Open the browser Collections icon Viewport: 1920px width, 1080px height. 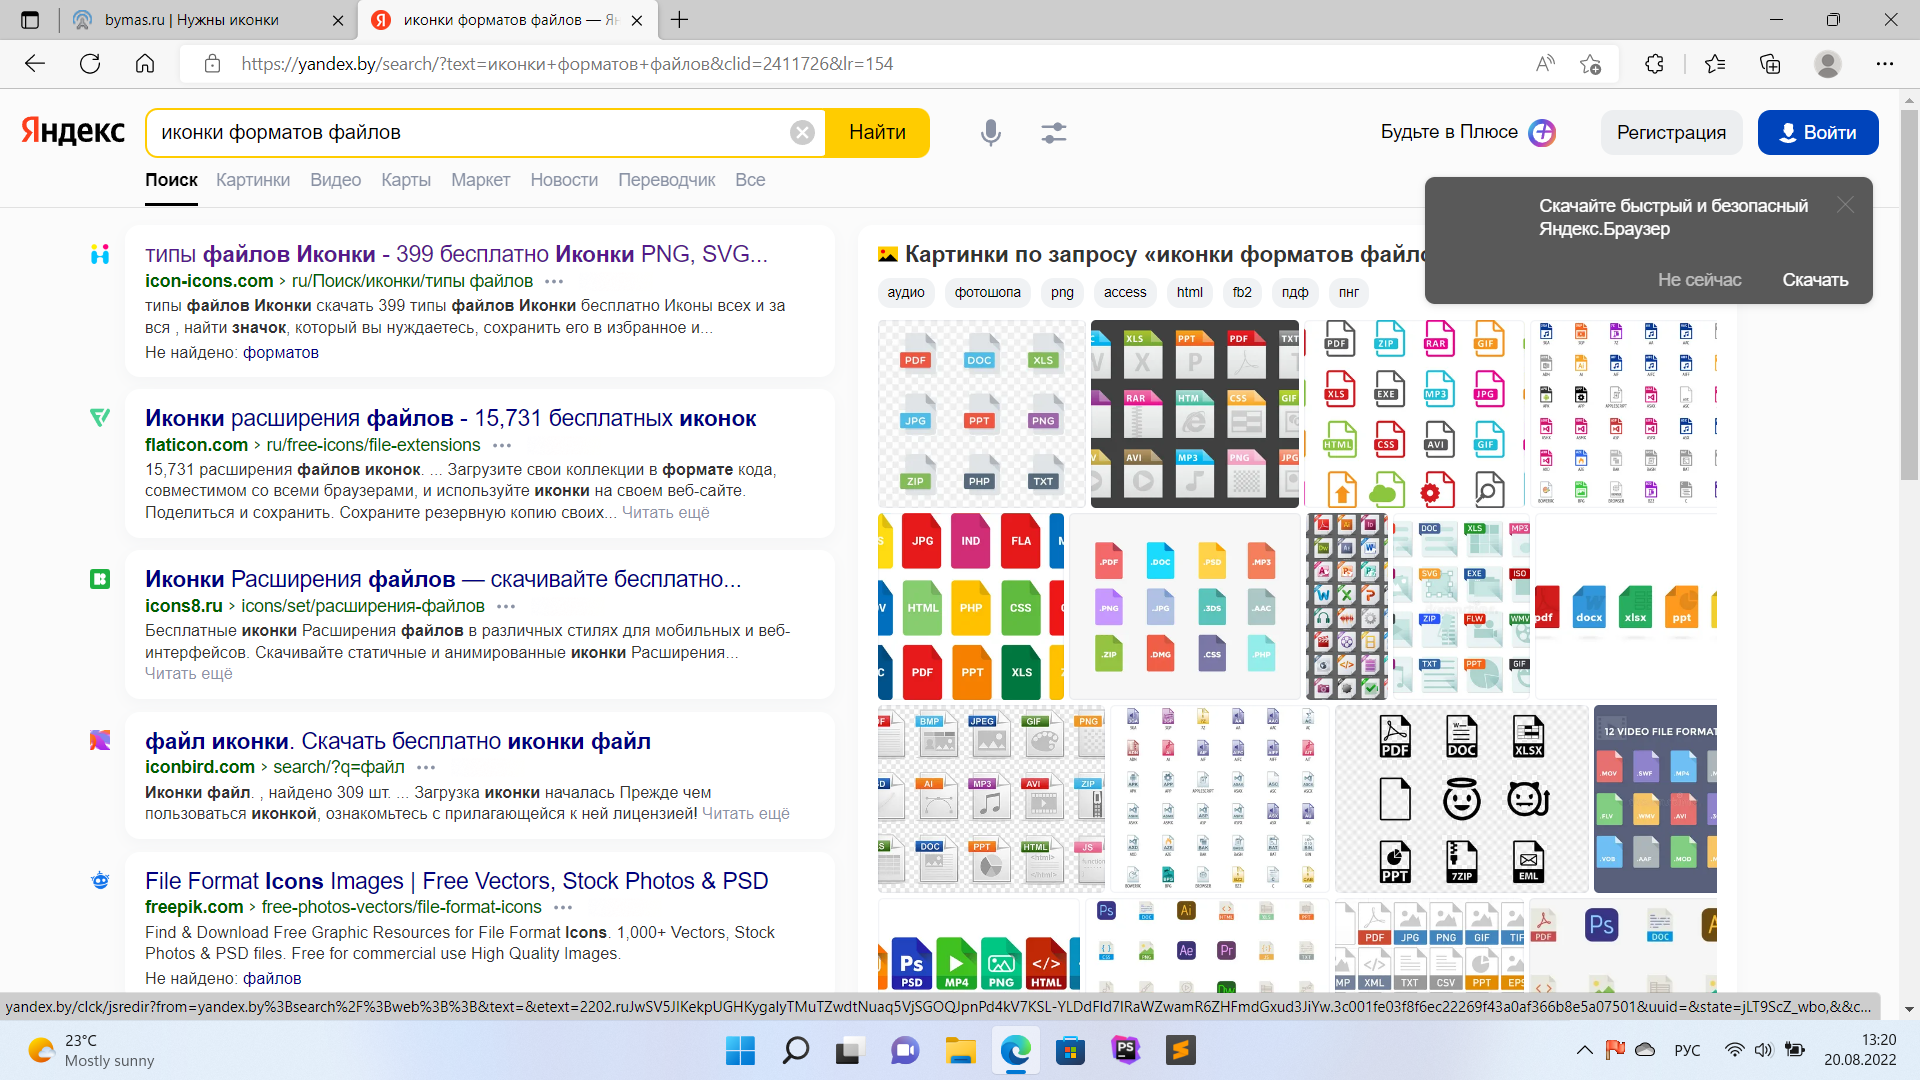1770,64
